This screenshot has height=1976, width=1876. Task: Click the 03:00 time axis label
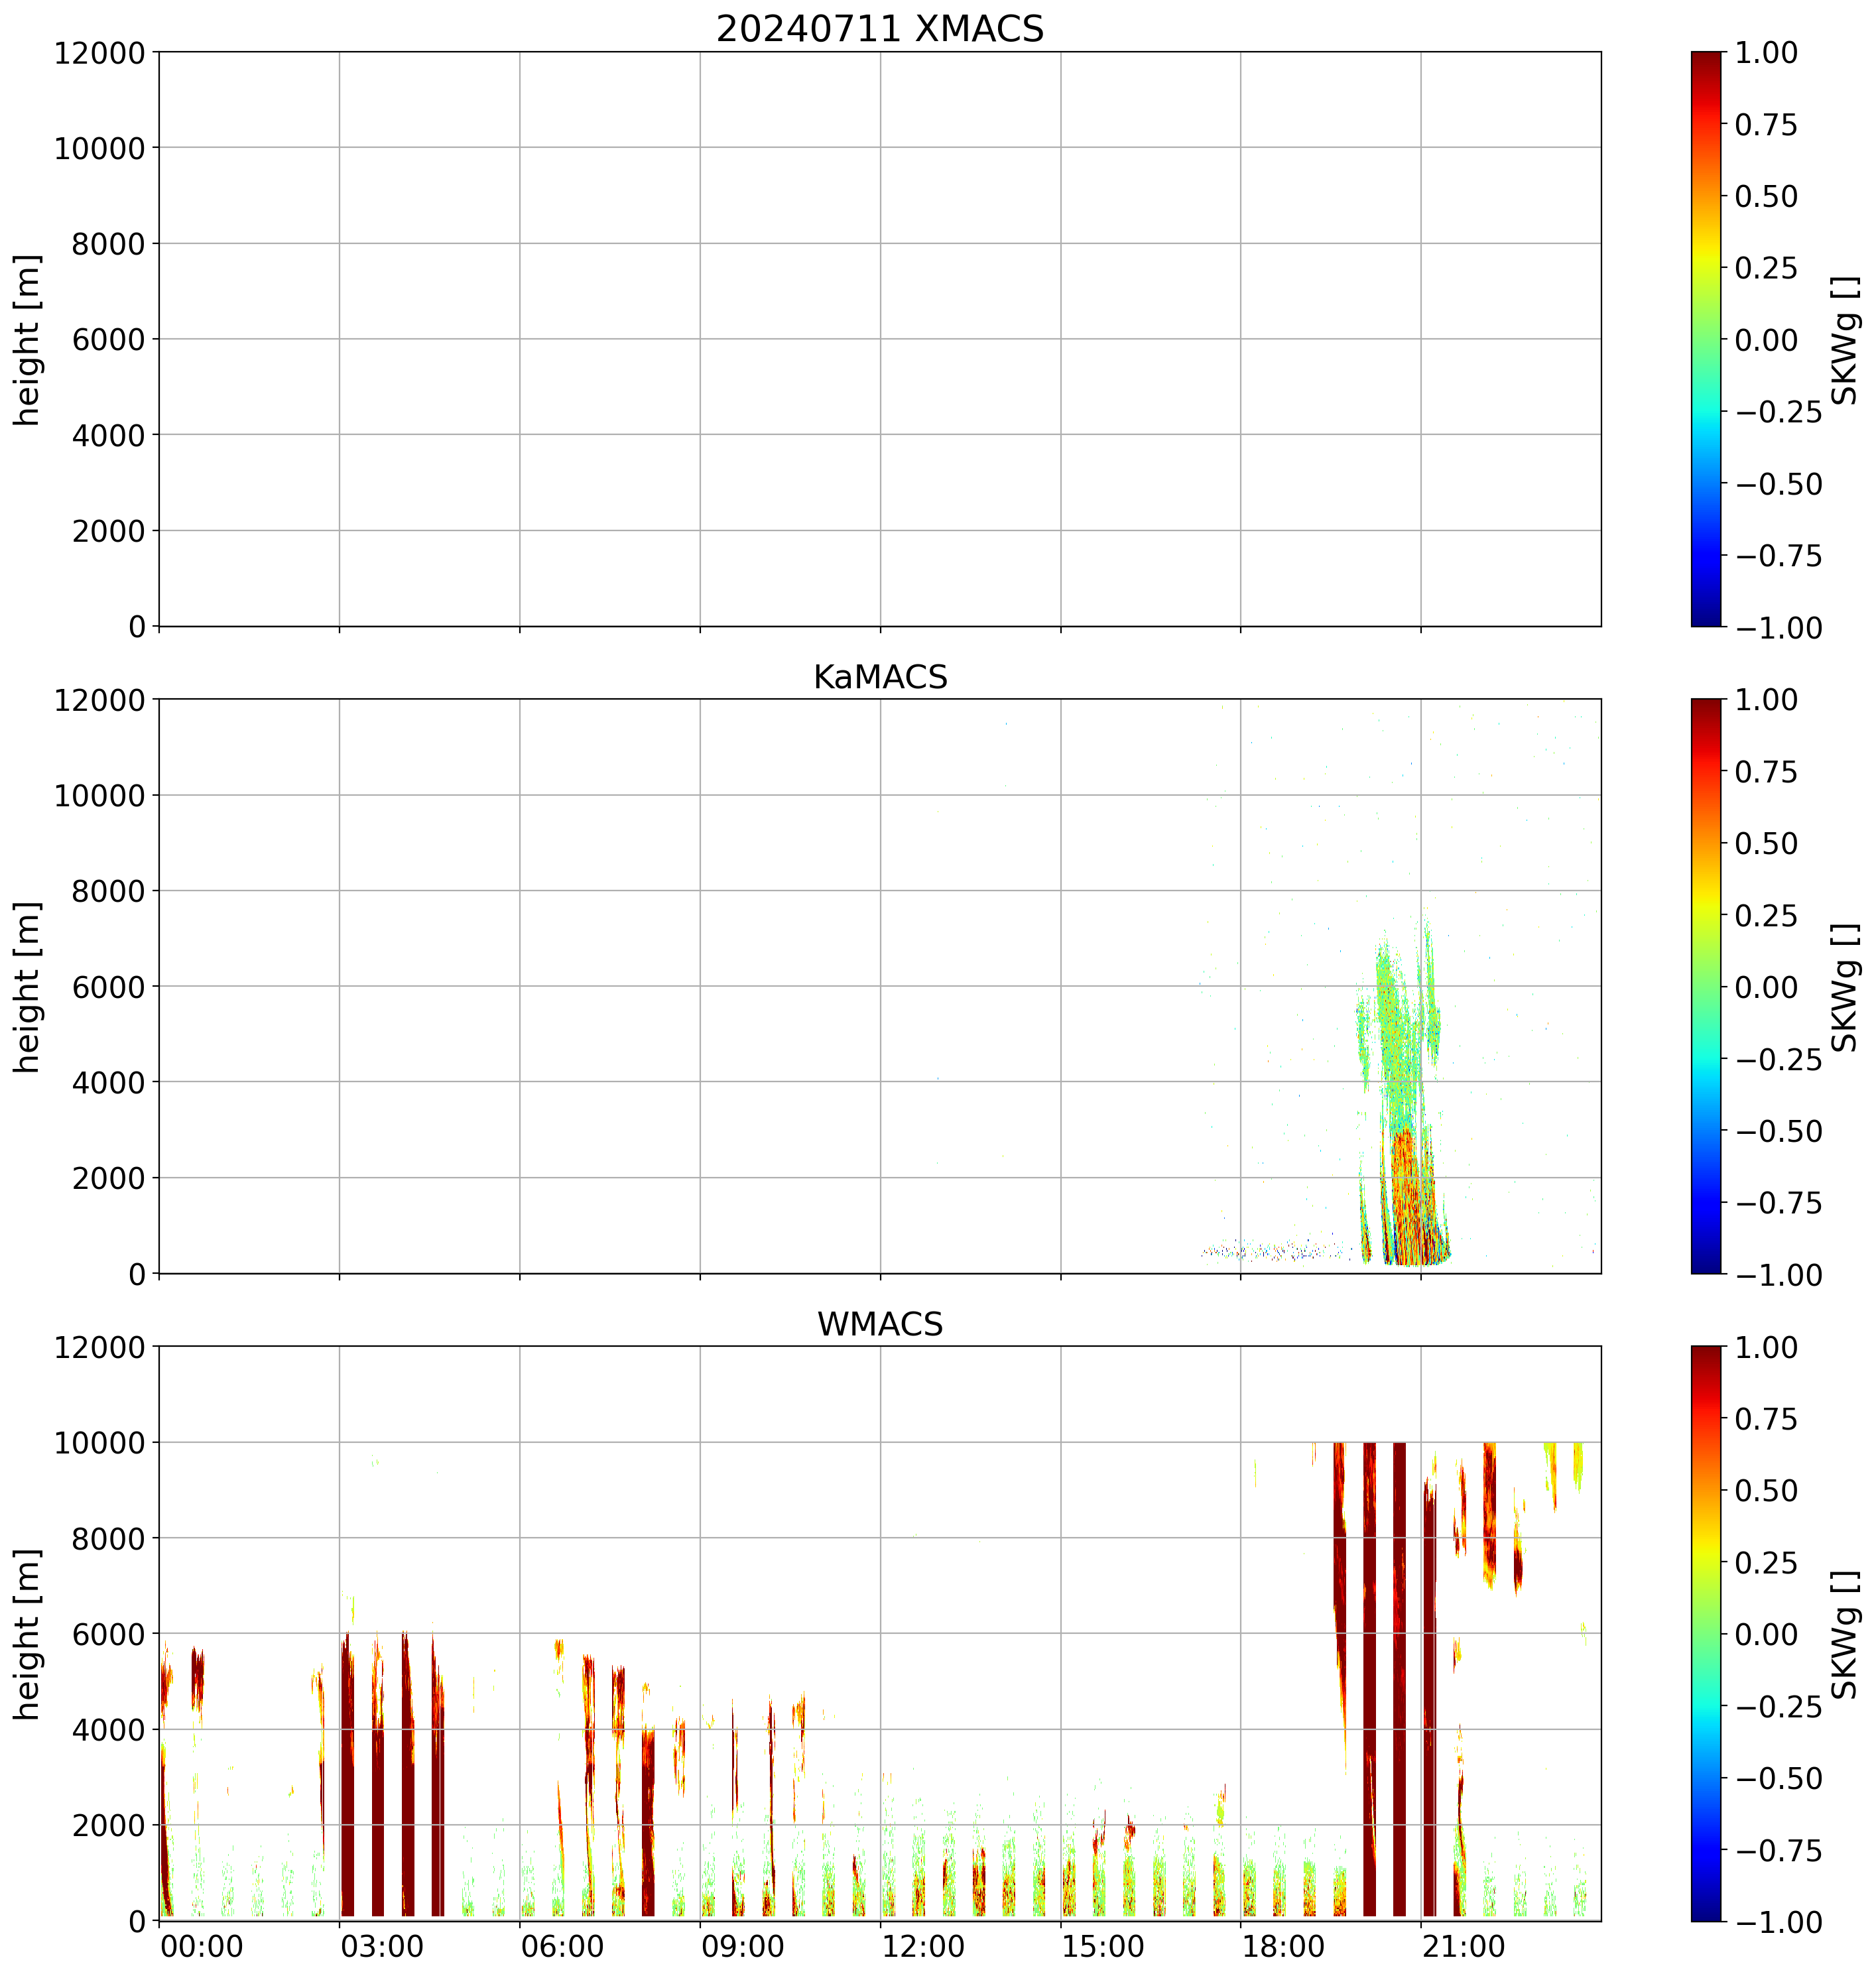coord(382,1947)
